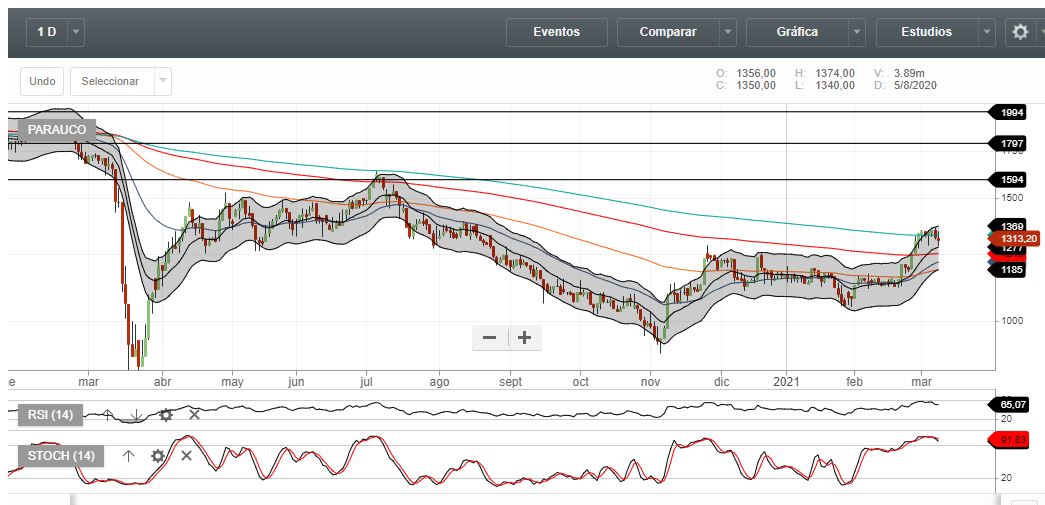Open the Estudios menu
The height and width of the screenshot is (505, 1045).
pyautogui.click(x=926, y=32)
